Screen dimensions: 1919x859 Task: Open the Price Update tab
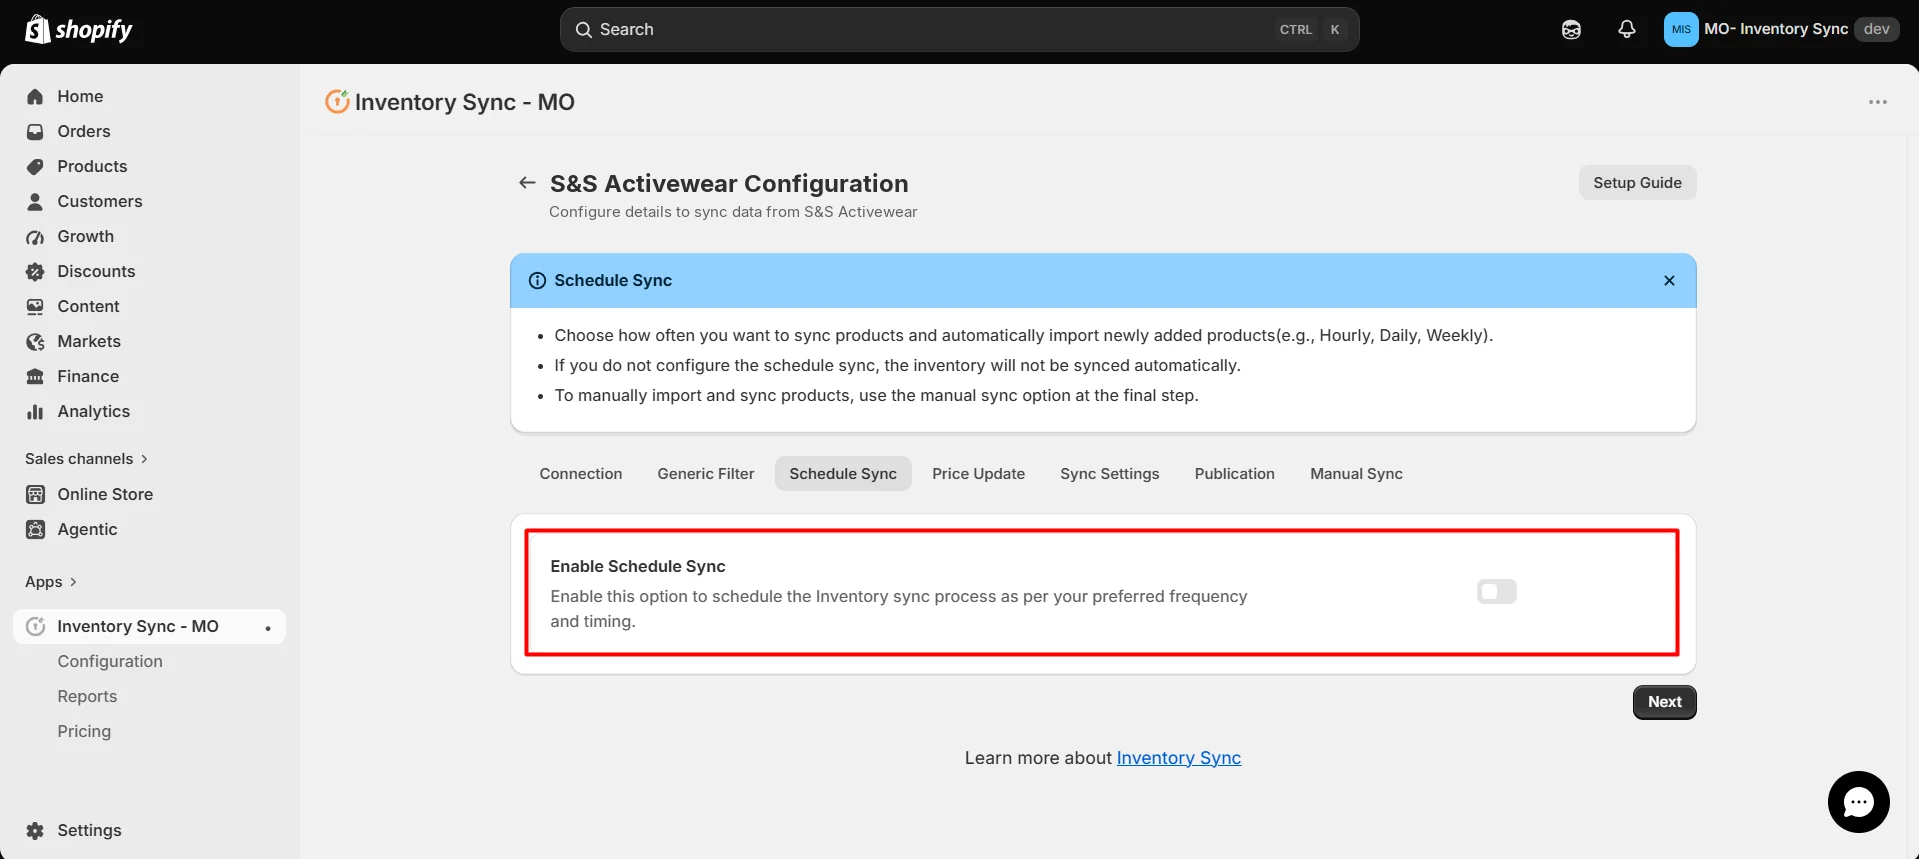coord(978,474)
